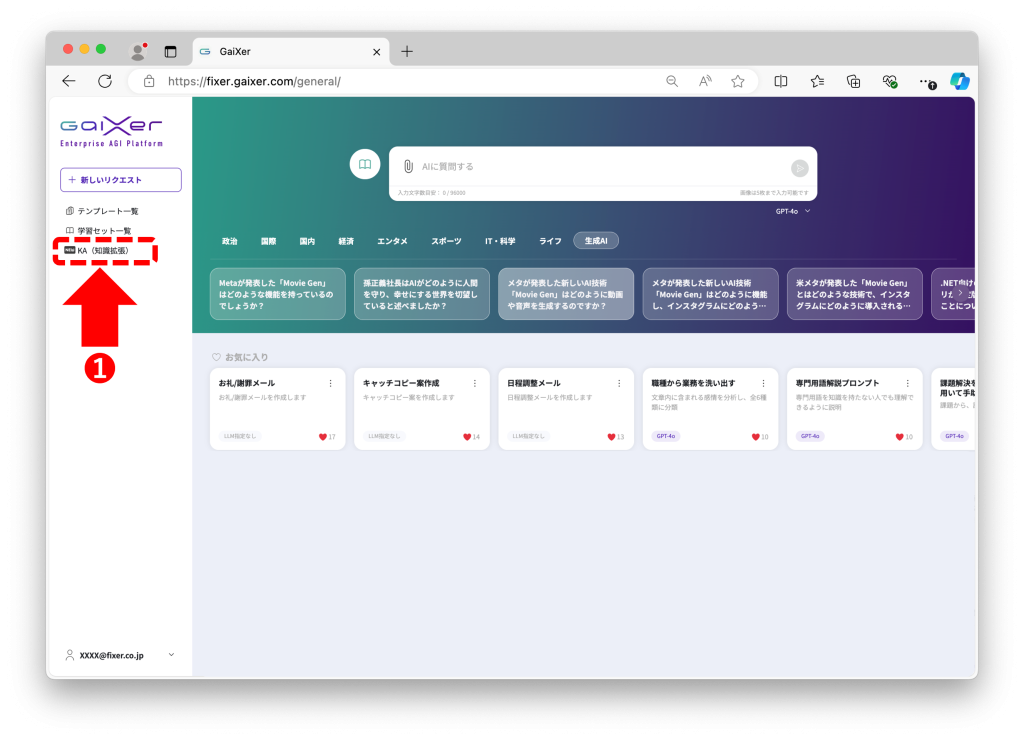Click the paperclip attachment icon

click(x=408, y=167)
